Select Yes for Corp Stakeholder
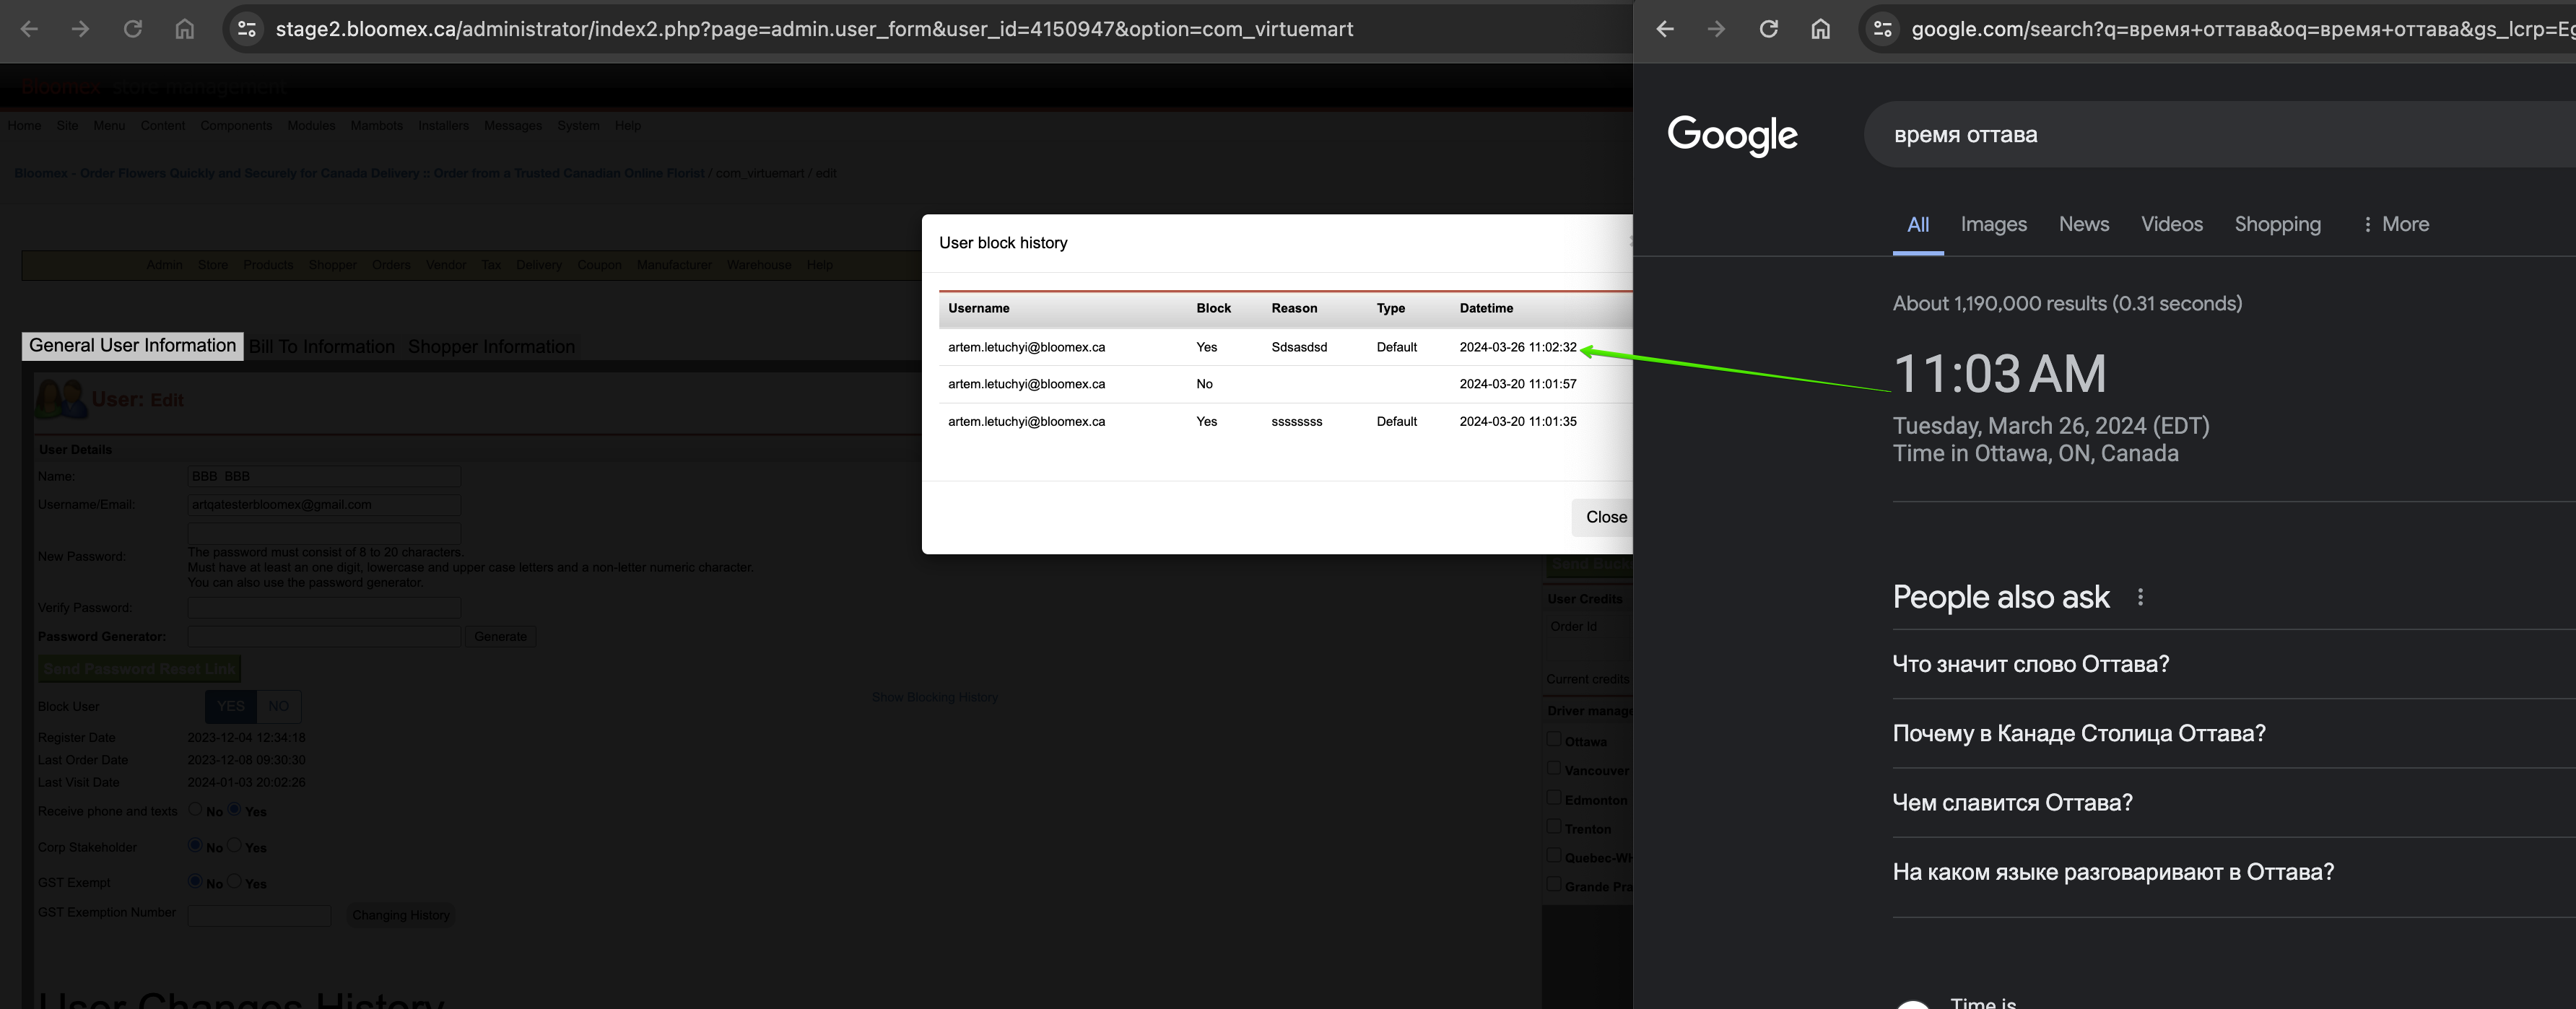Viewport: 2576px width, 1009px height. [234, 845]
